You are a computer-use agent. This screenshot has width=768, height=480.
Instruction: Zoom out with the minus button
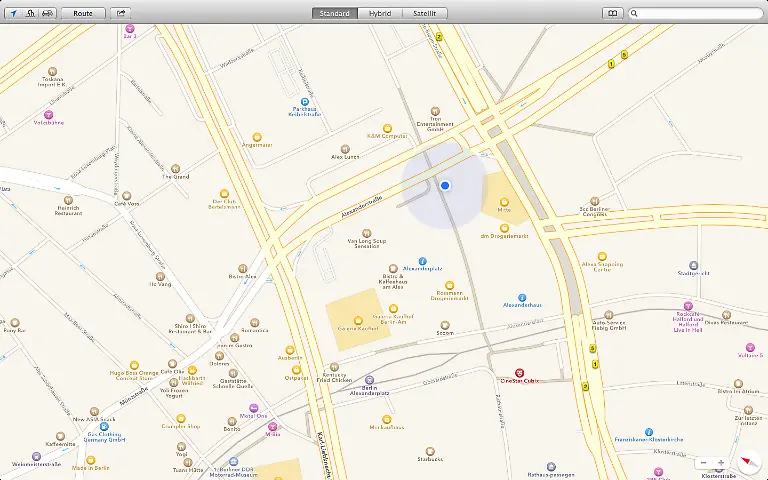tap(703, 462)
